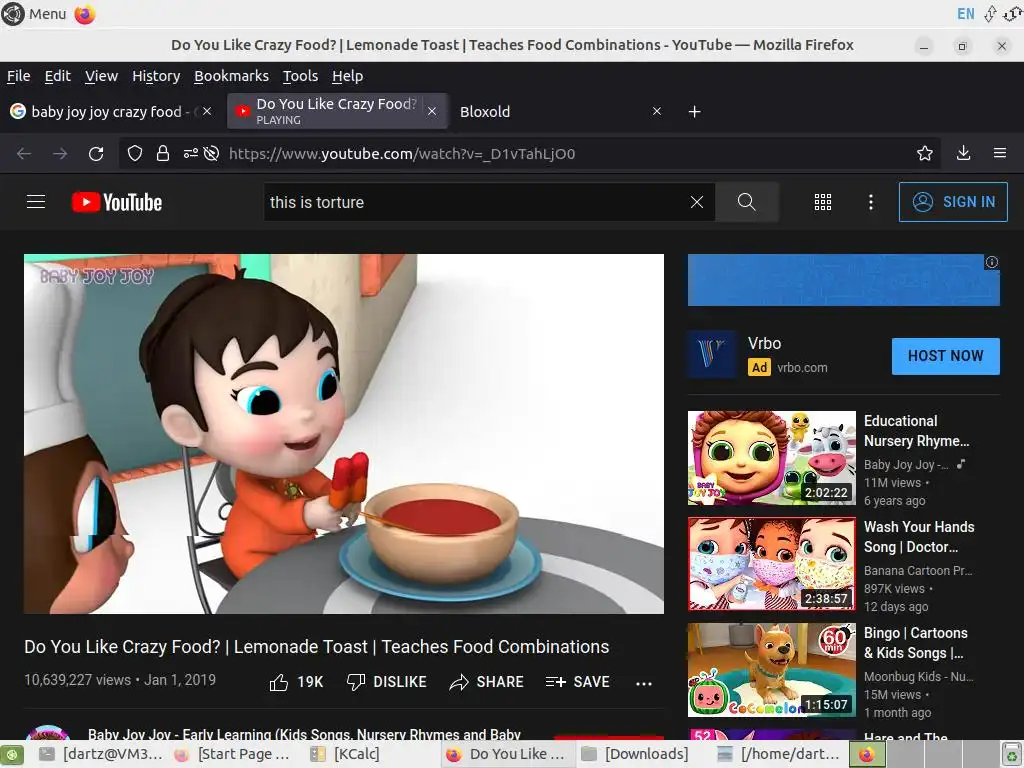Image resolution: width=1024 pixels, height=768 pixels.
Task: Launch Firefox from top panel icon
Action: click(x=85, y=14)
